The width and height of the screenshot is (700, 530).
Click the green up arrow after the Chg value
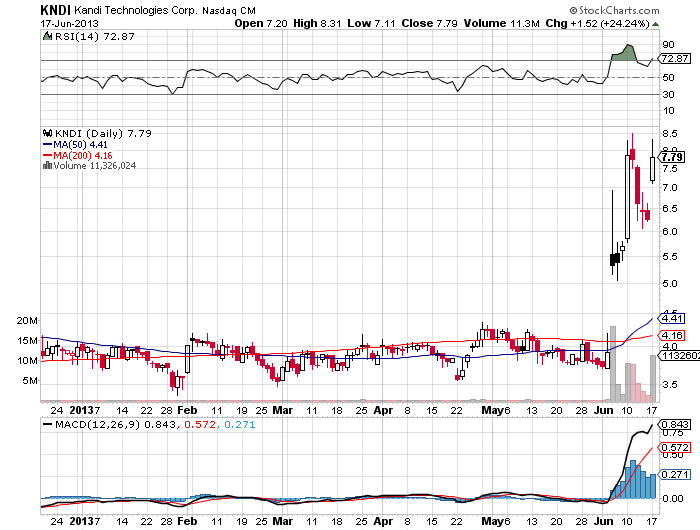[x=655, y=24]
